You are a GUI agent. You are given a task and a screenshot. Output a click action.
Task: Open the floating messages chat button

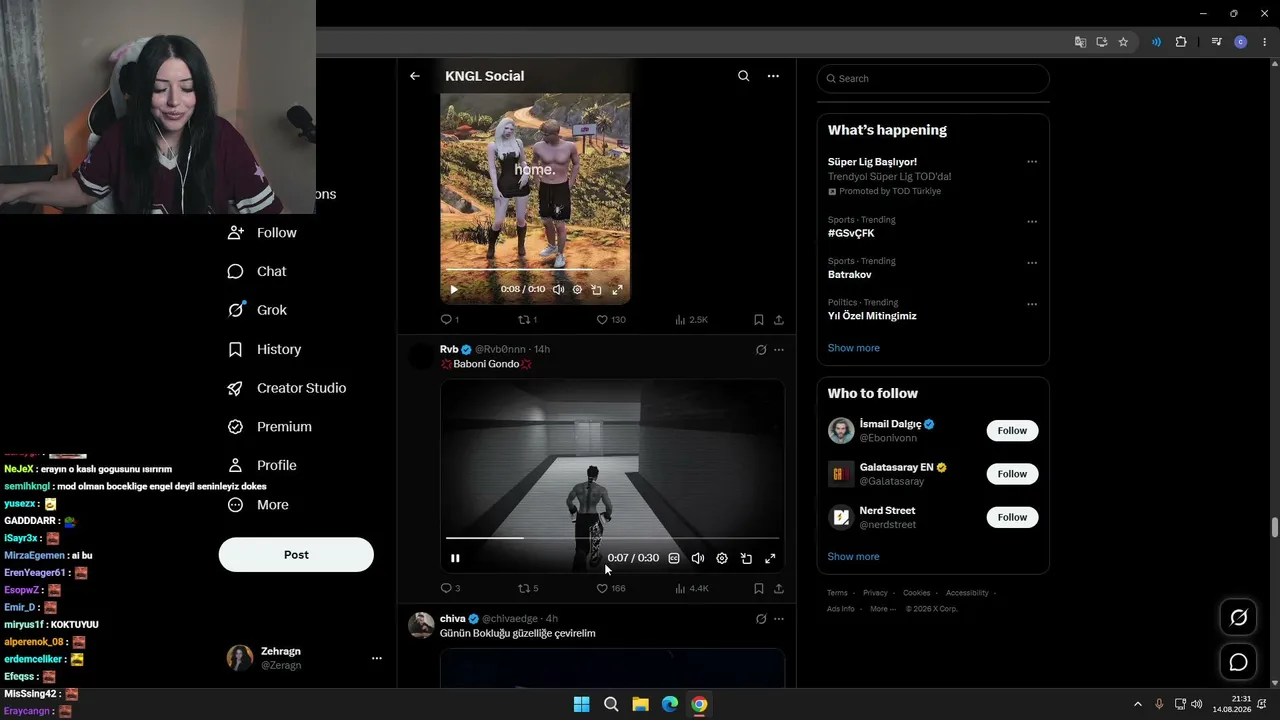[x=1238, y=662]
